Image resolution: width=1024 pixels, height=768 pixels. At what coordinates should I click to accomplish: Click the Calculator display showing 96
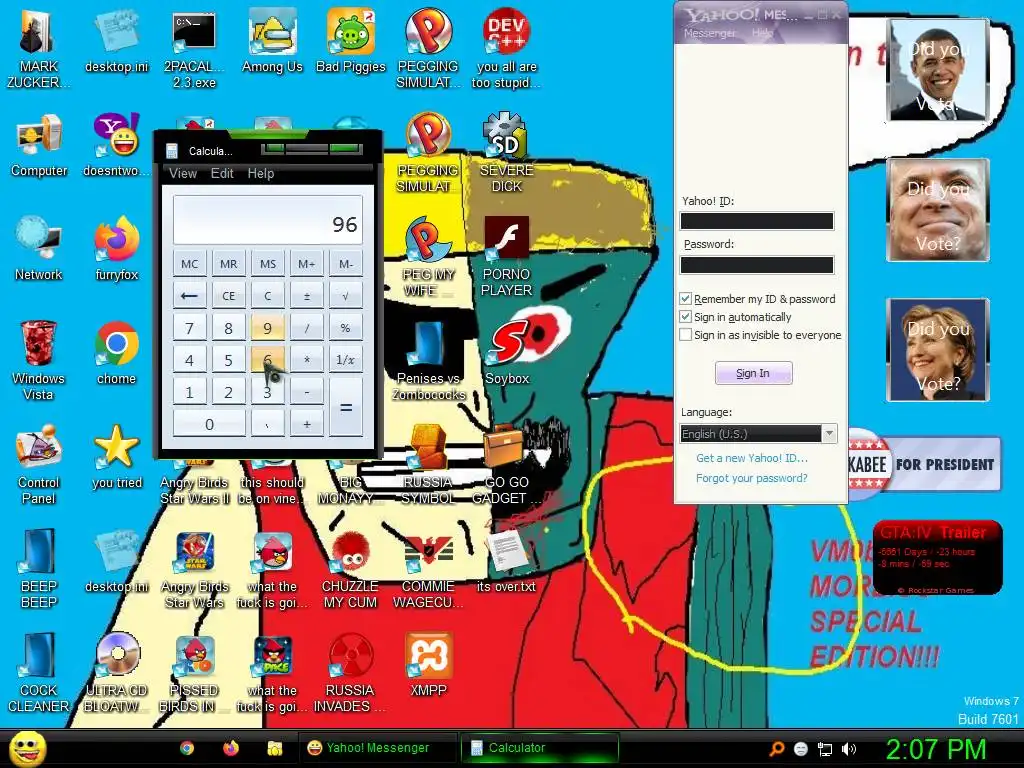(x=268, y=220)
